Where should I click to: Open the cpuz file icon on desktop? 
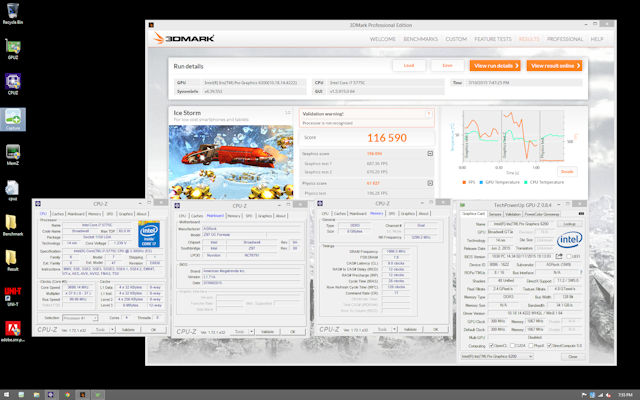13,190
